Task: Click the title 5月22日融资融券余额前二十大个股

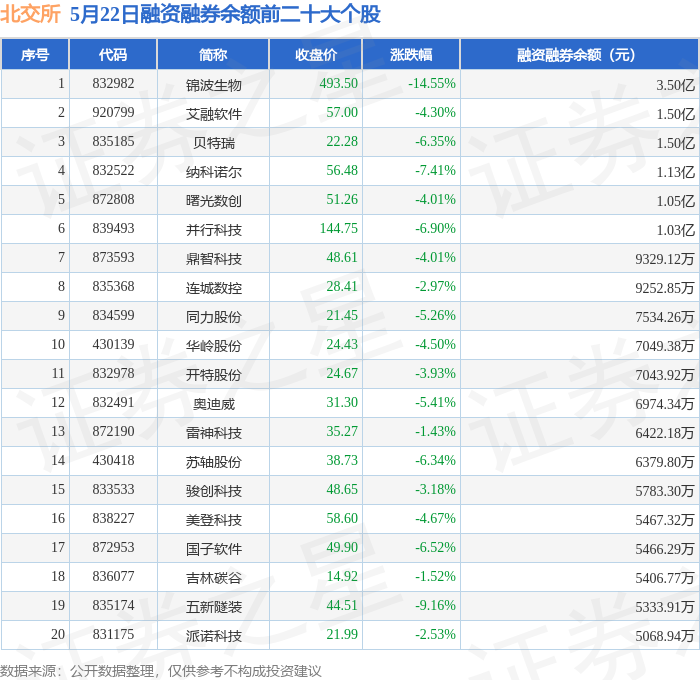Action: click(225, 14)
